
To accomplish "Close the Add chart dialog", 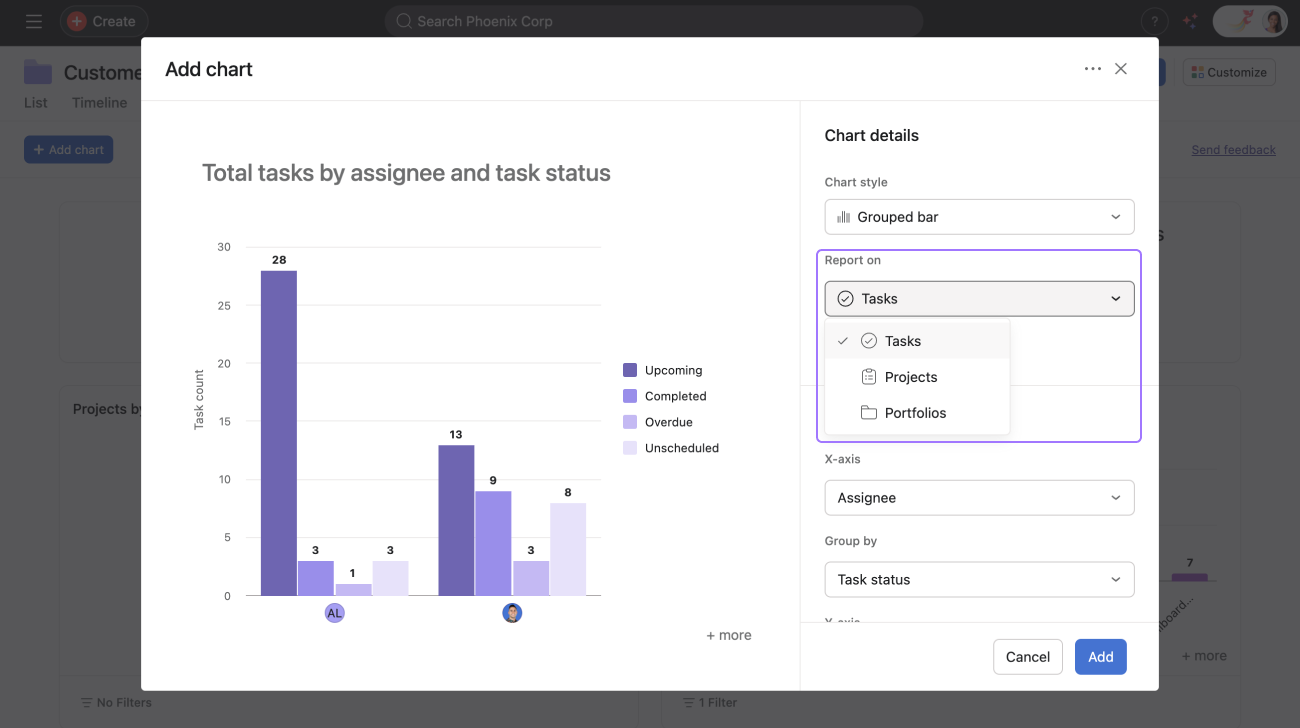I will [1121, 69].
